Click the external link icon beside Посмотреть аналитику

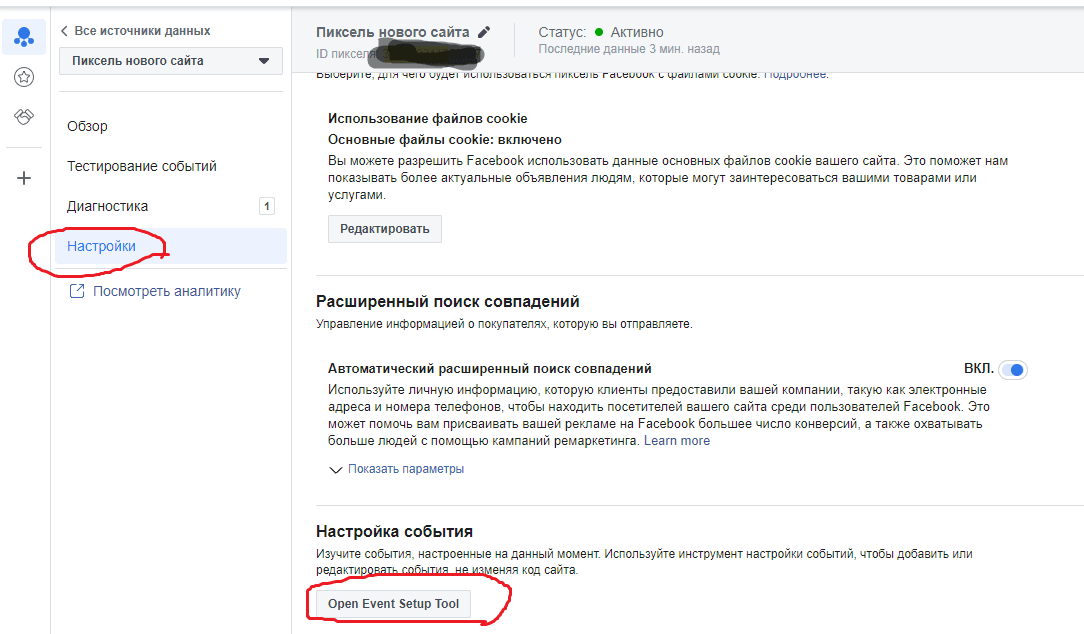click(x=77, y=292)
